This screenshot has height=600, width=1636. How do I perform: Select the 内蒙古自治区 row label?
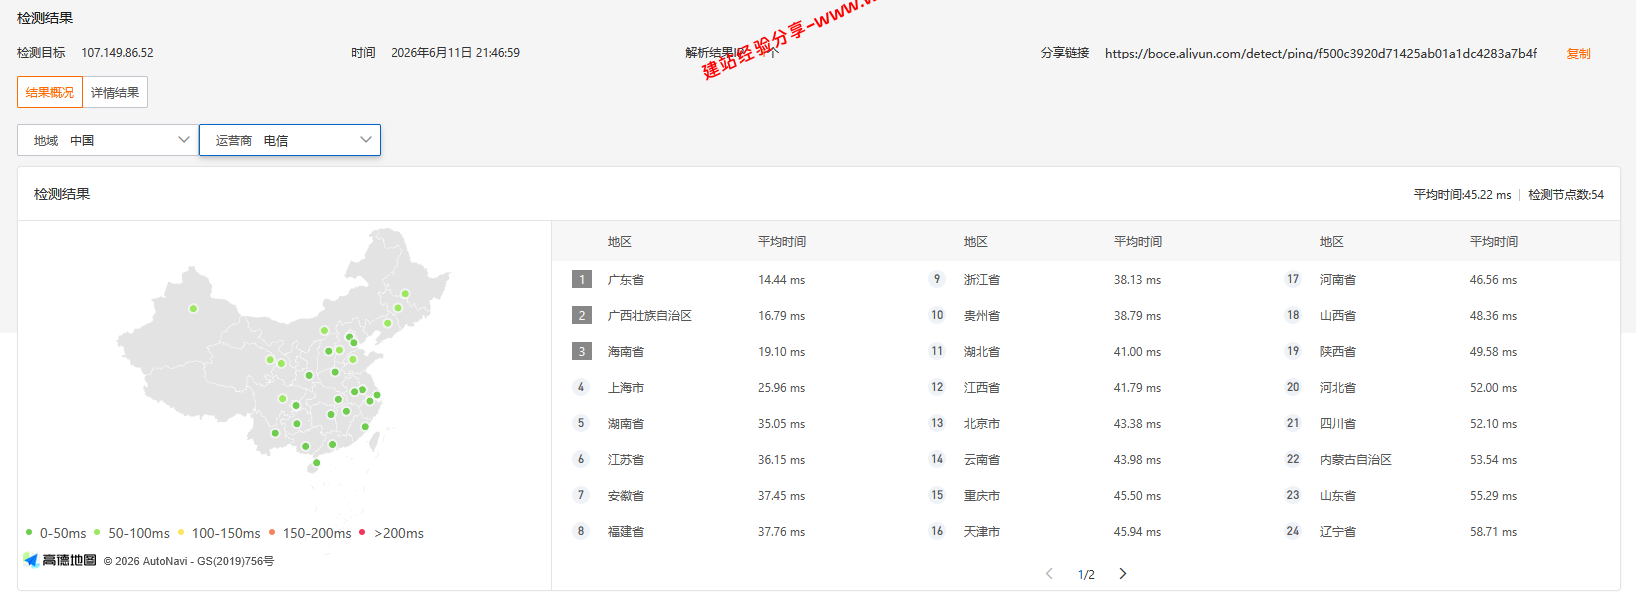(1356, 460)
